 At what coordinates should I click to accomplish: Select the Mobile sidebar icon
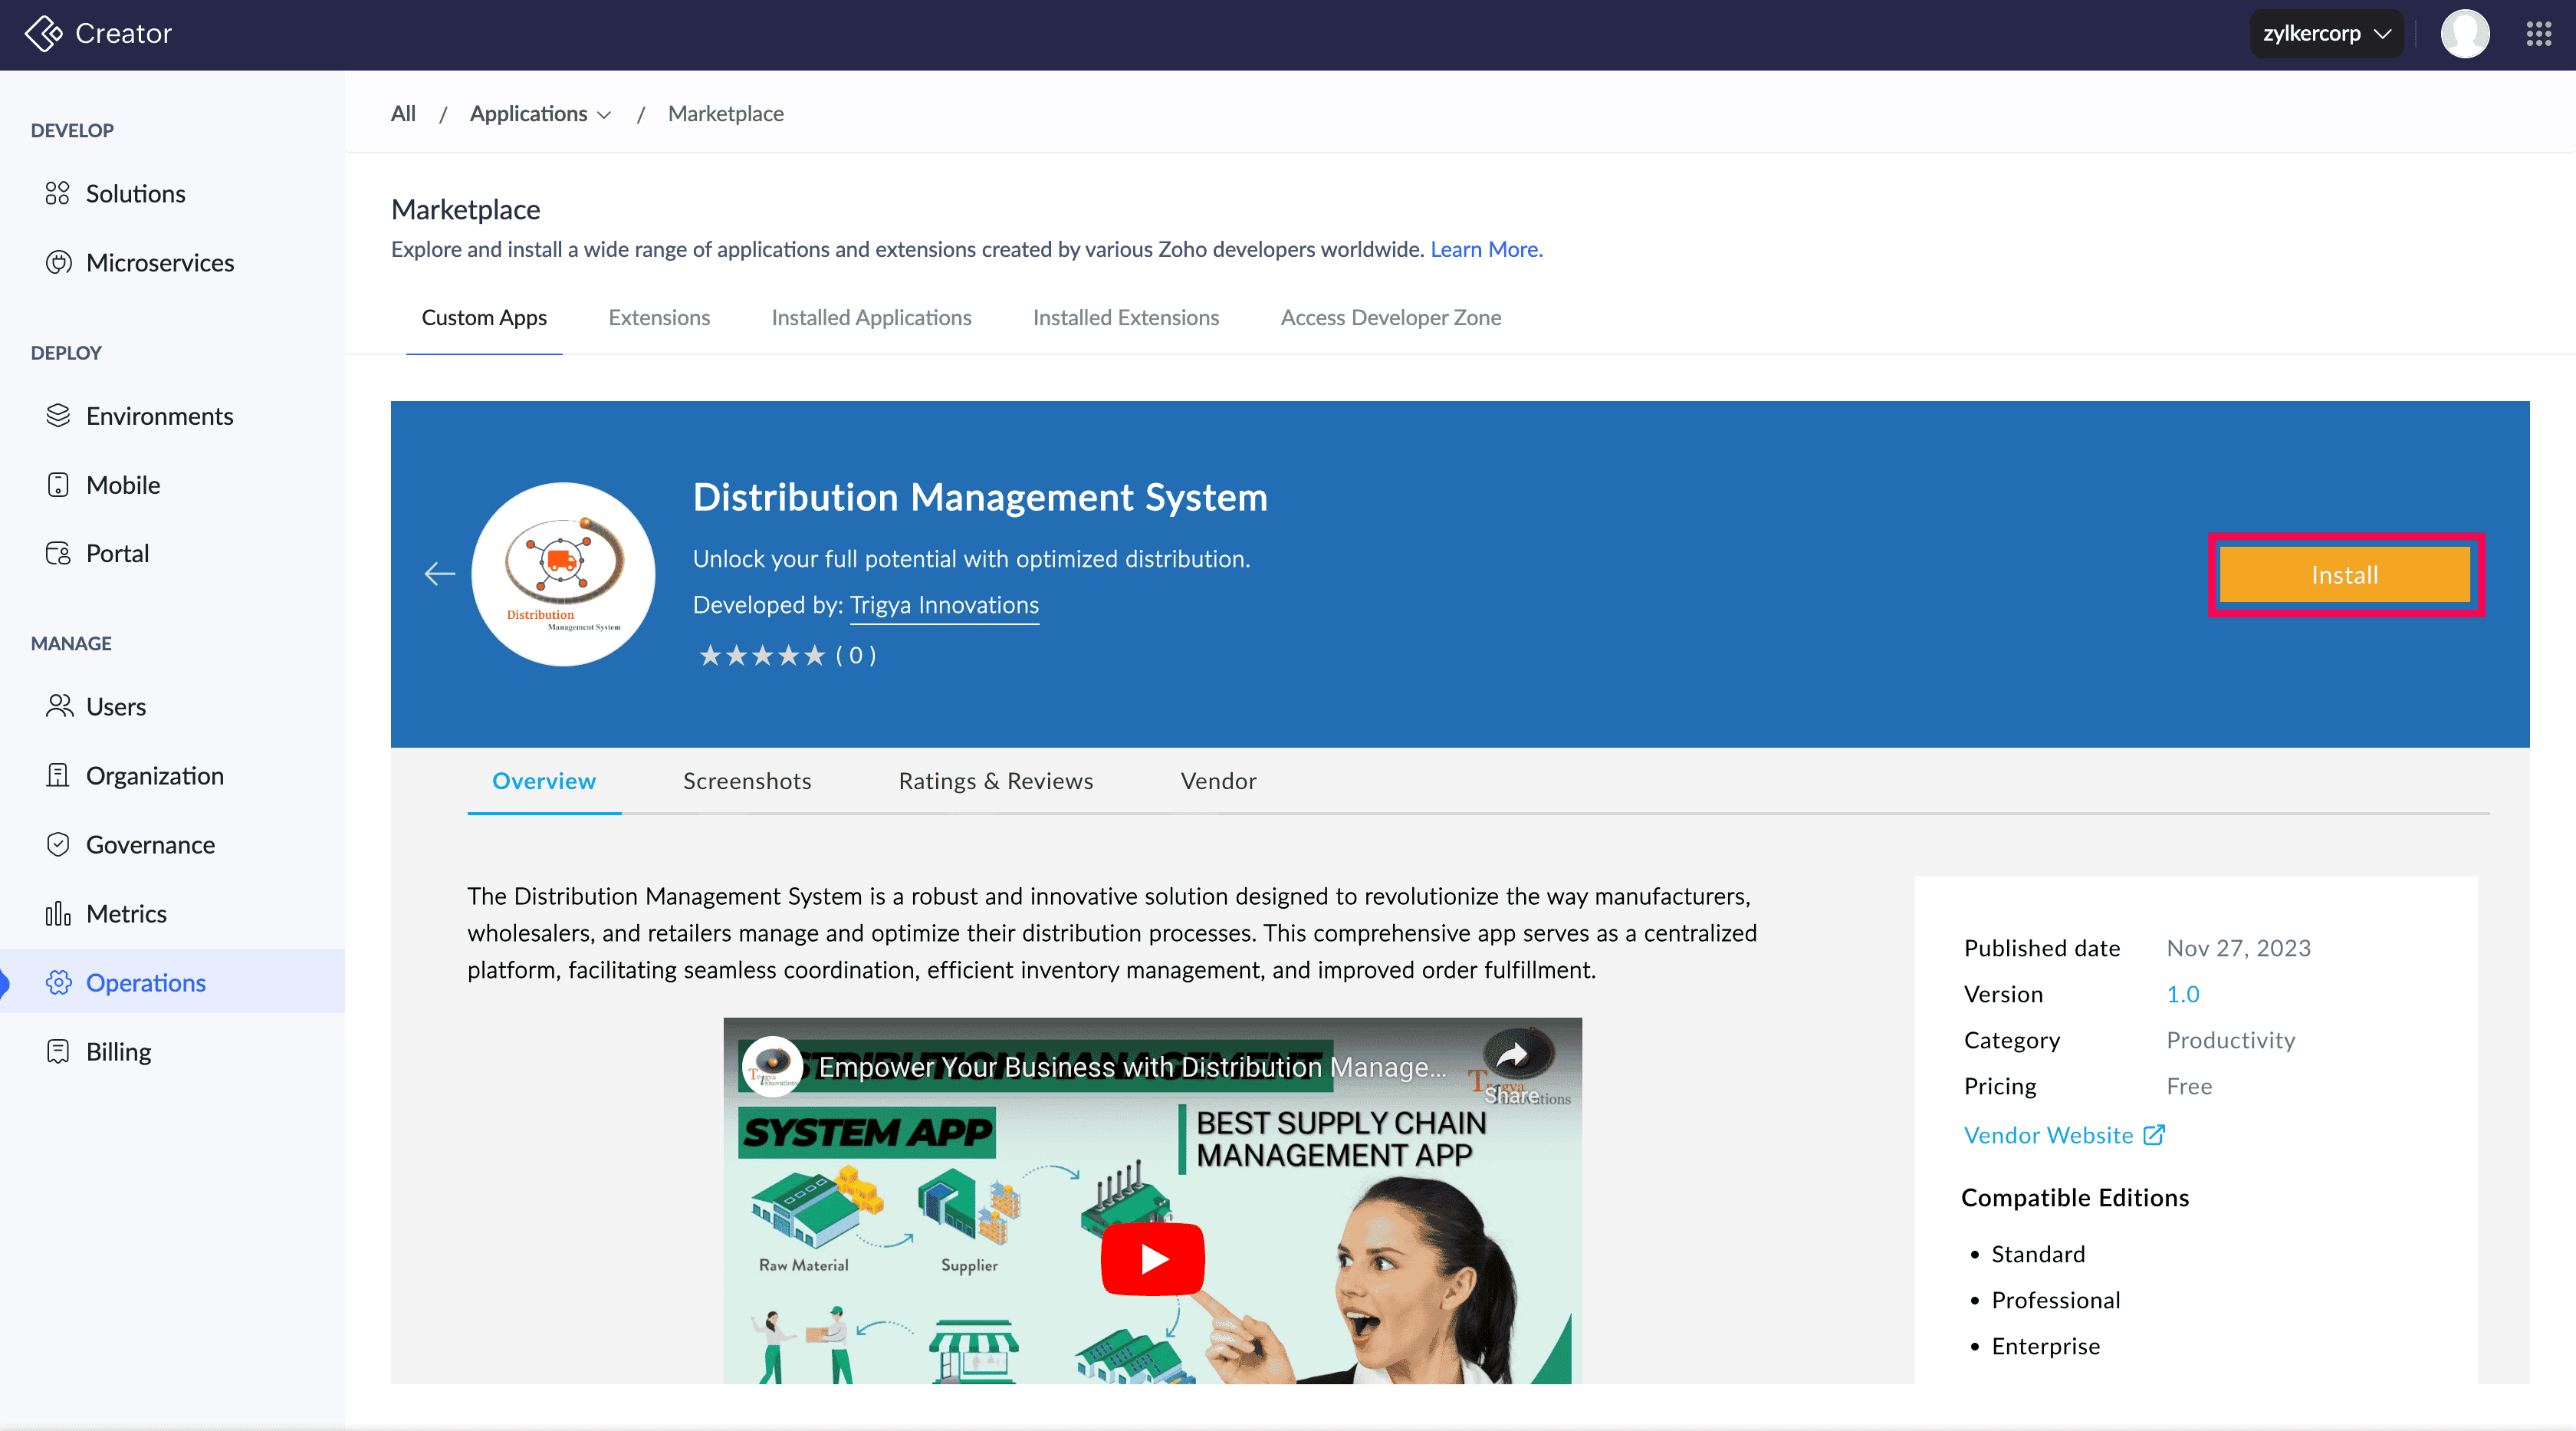58,484
